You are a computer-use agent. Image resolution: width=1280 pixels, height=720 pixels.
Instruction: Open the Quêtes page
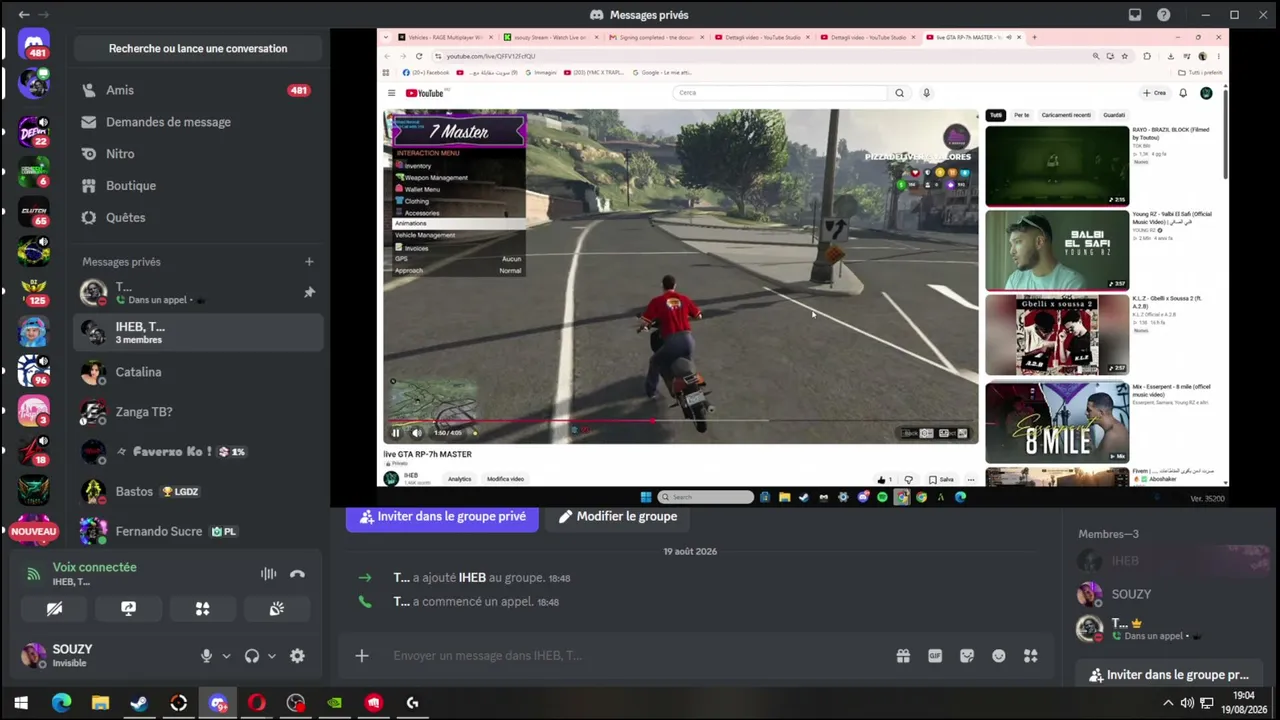pos(198,218)
